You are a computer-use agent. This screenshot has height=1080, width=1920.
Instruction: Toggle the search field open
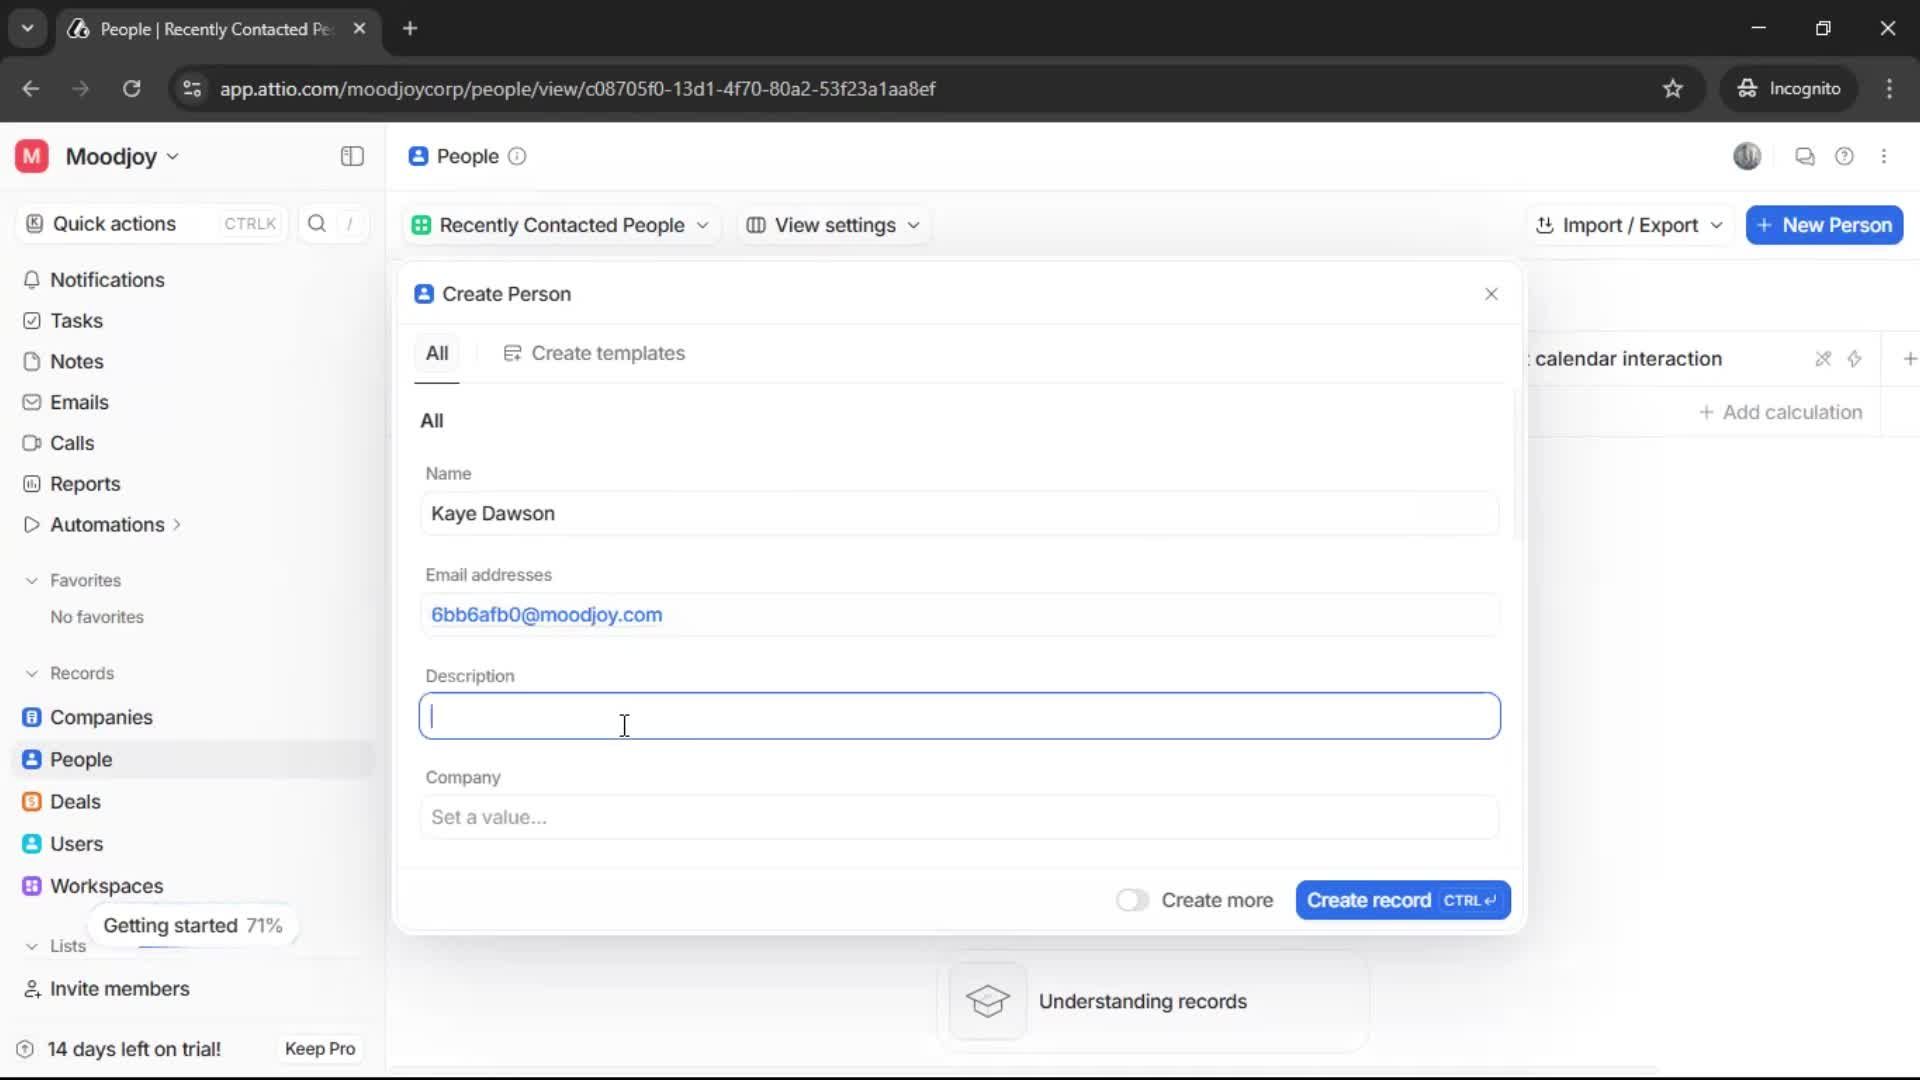pyautogui.click(x=317, y=224)
